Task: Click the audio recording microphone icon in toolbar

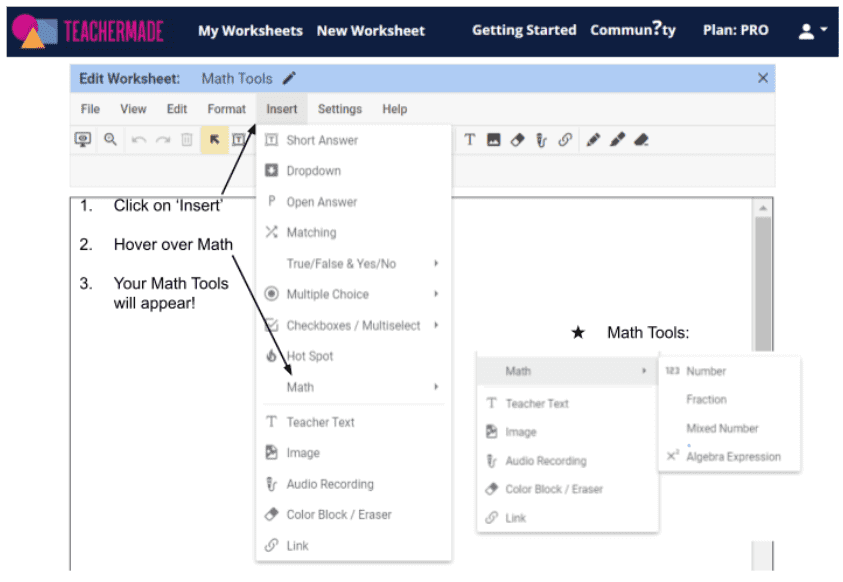Action: tap(541, 140)
